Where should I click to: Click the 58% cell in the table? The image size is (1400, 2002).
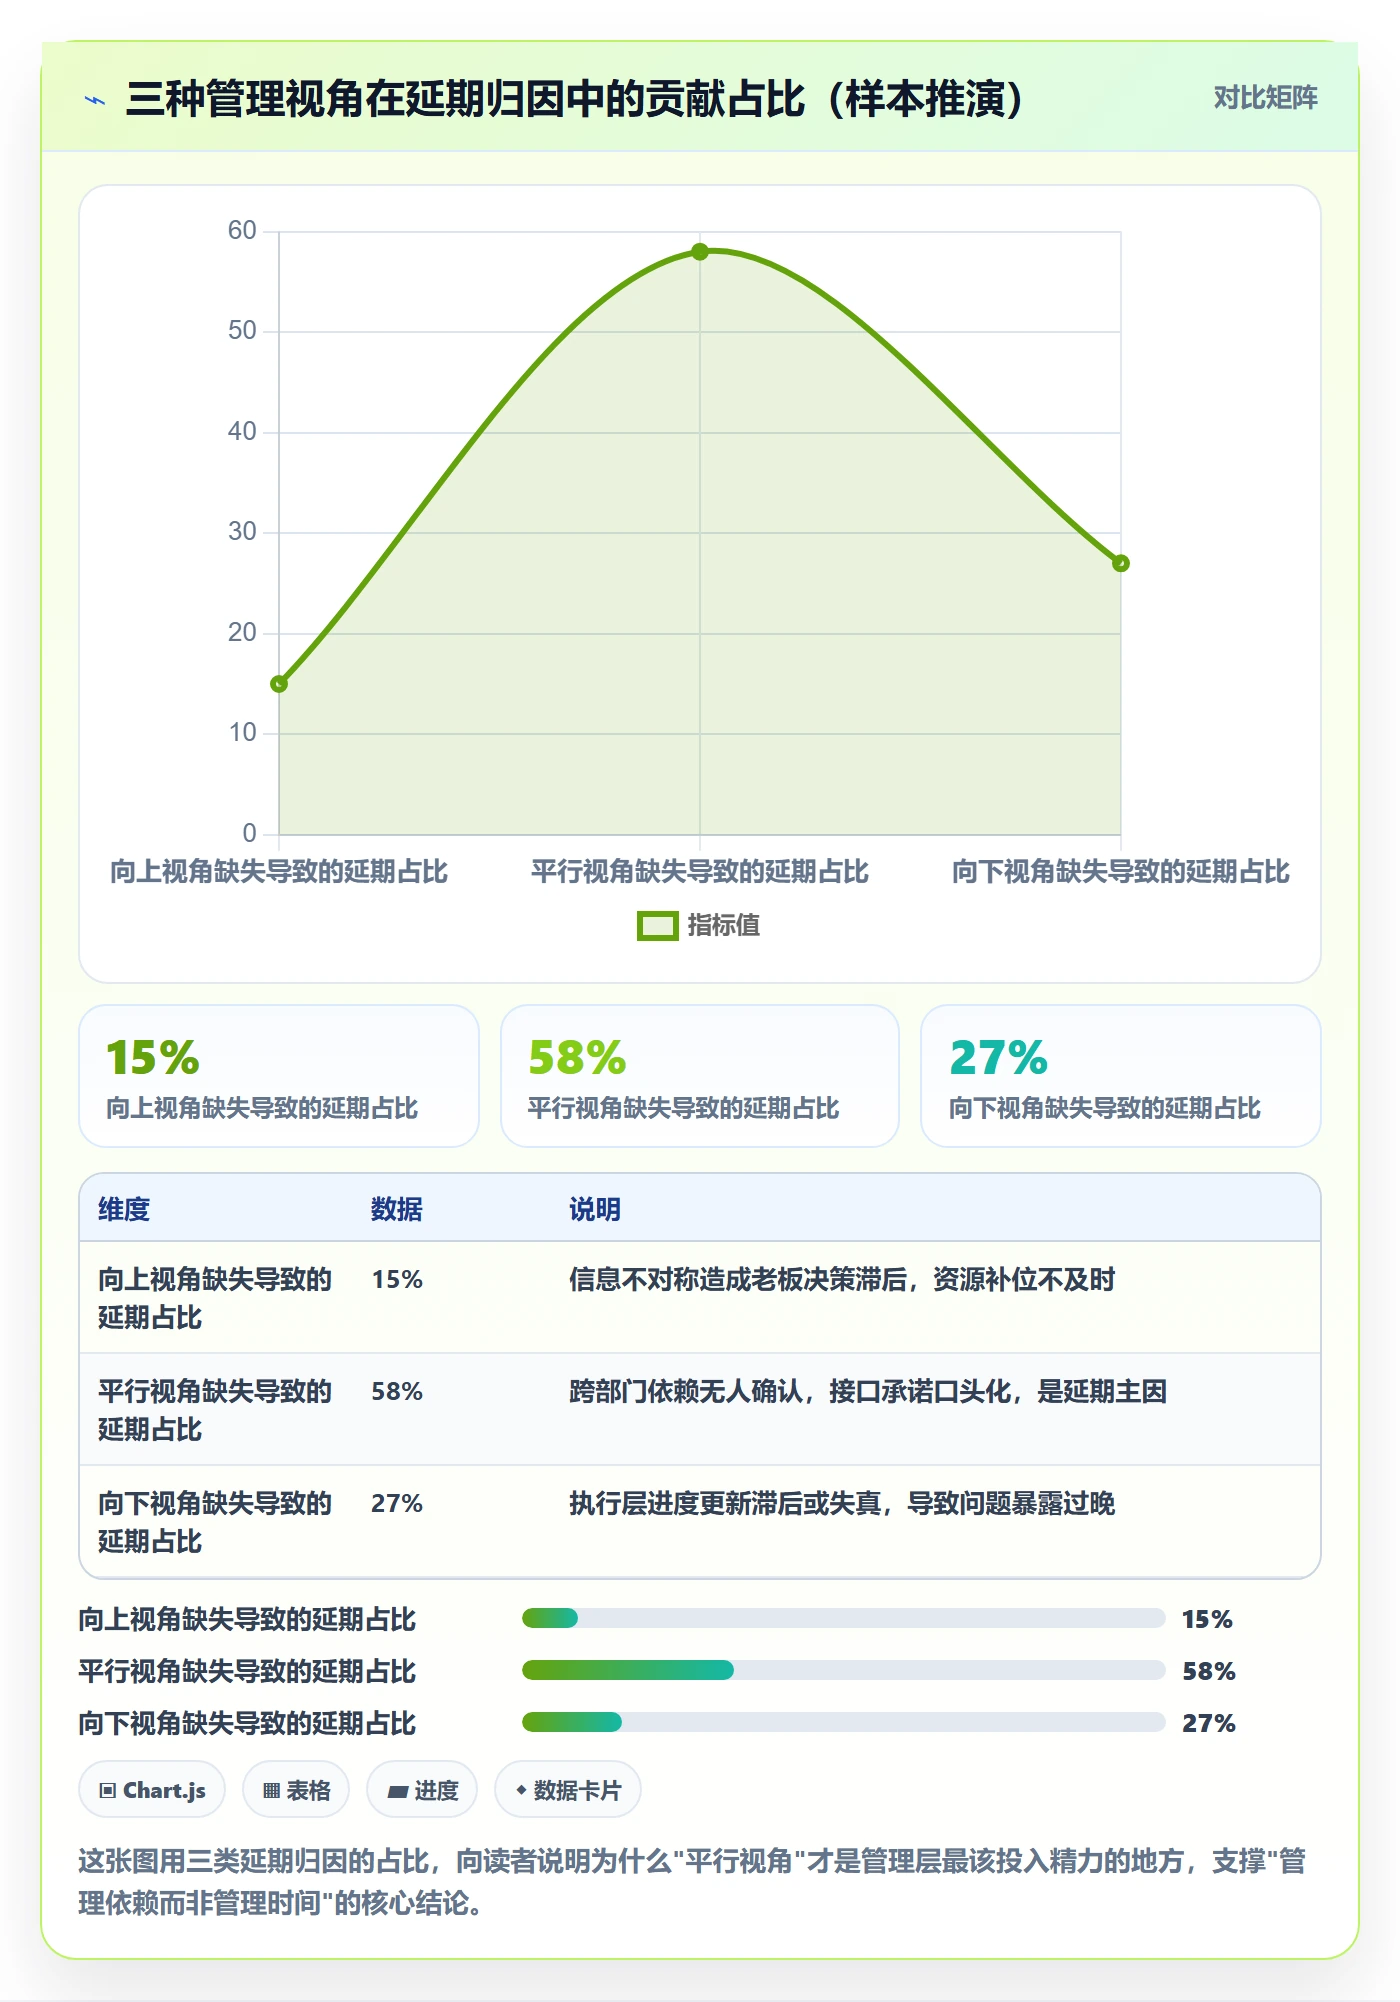tap(397, 1392)
